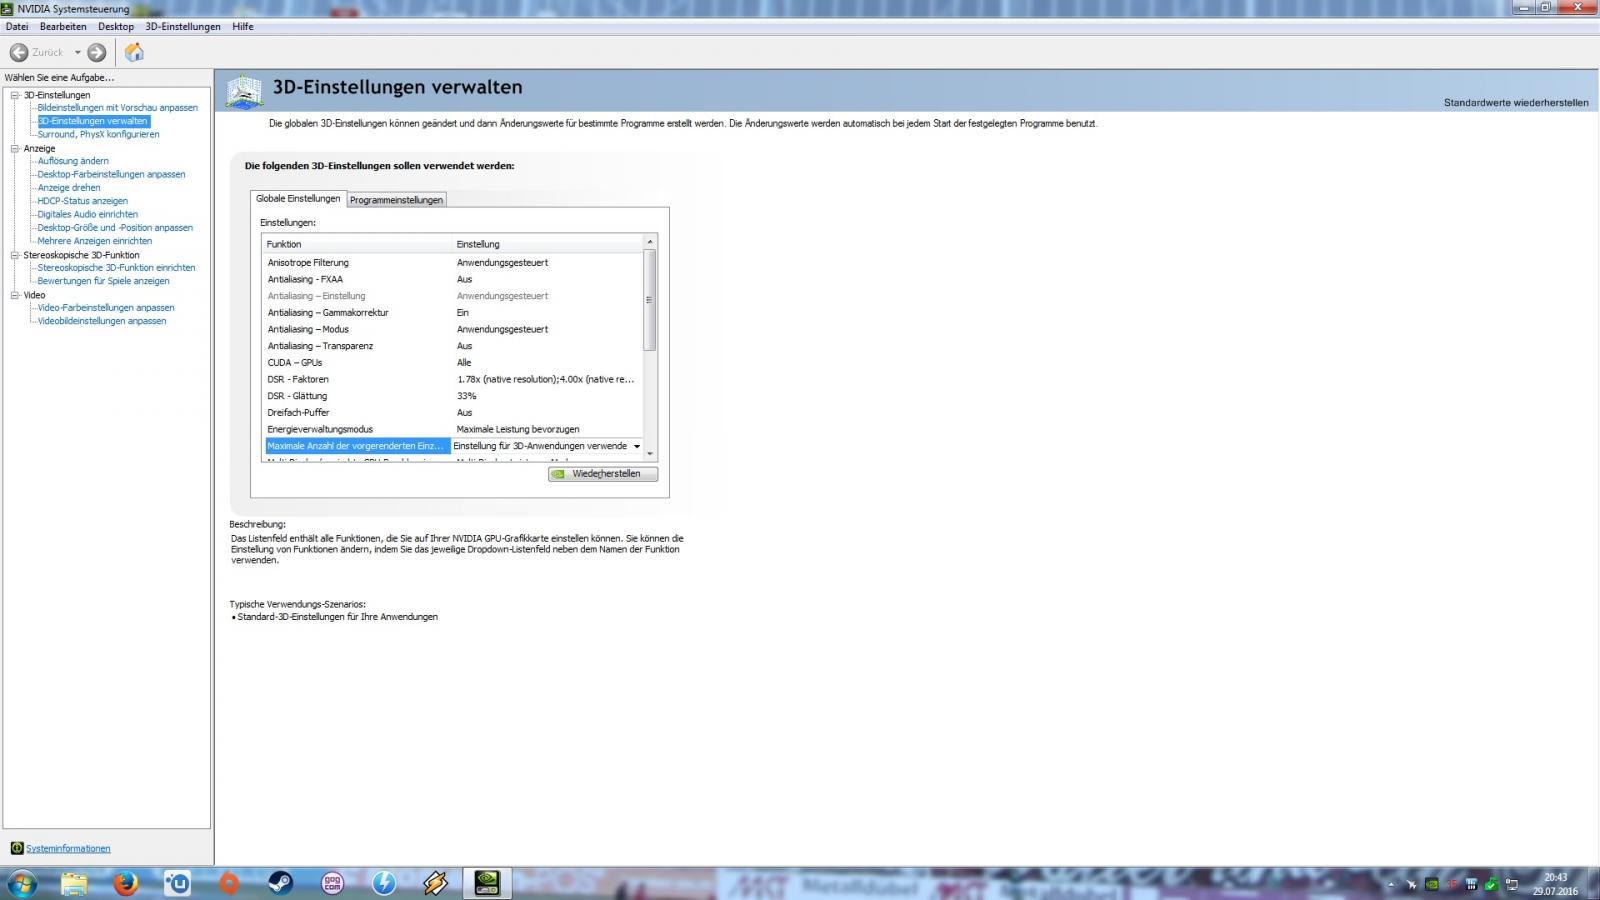
Task: Click the Wiederherstellen button
Action: 603,474
